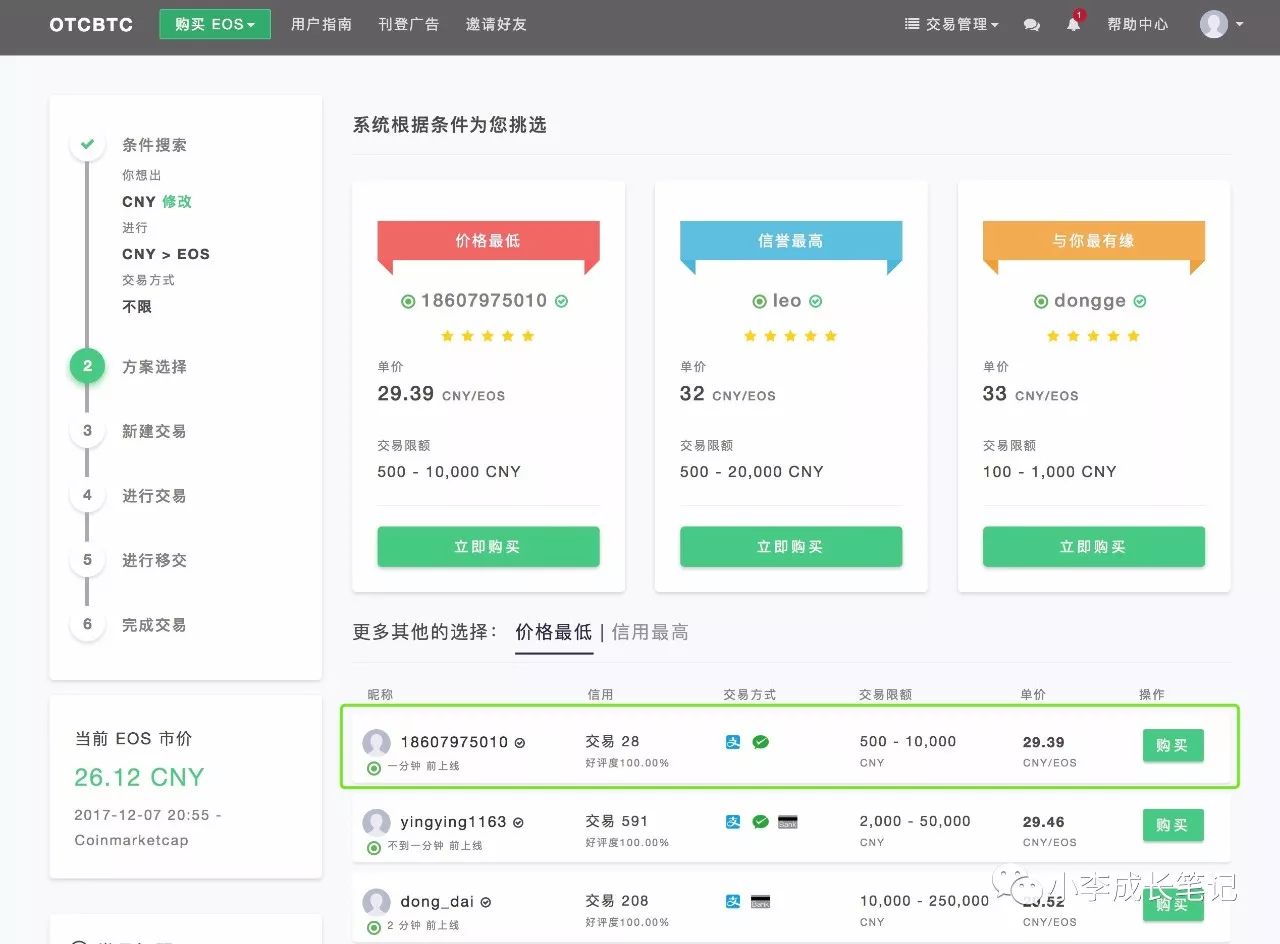Click the user avatar at top right

coord(1214,24)
